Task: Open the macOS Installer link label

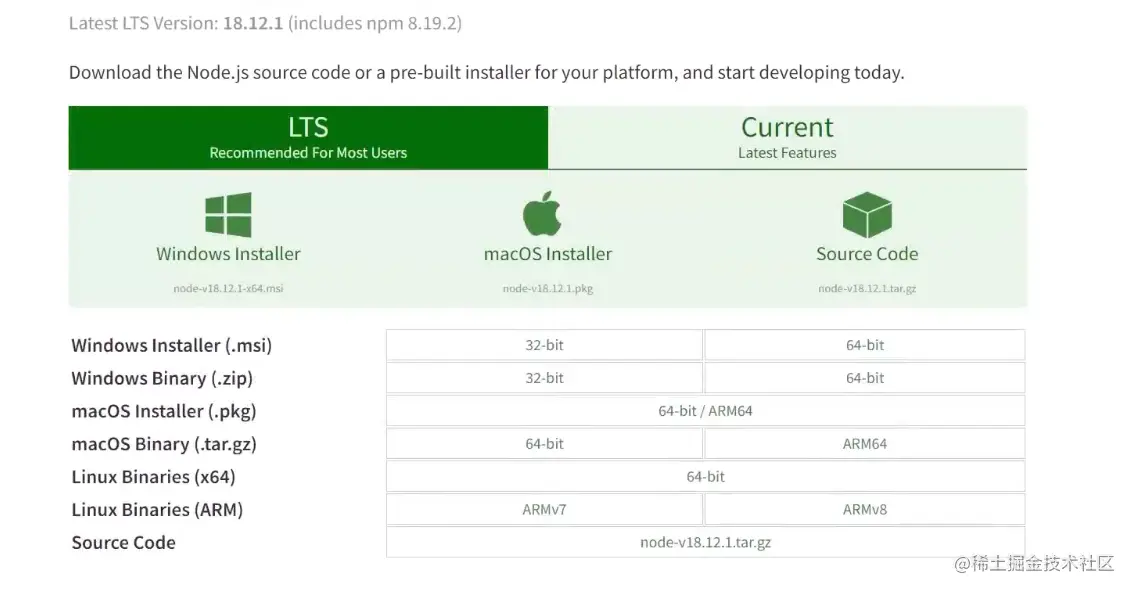Action: tap(548, 254)
